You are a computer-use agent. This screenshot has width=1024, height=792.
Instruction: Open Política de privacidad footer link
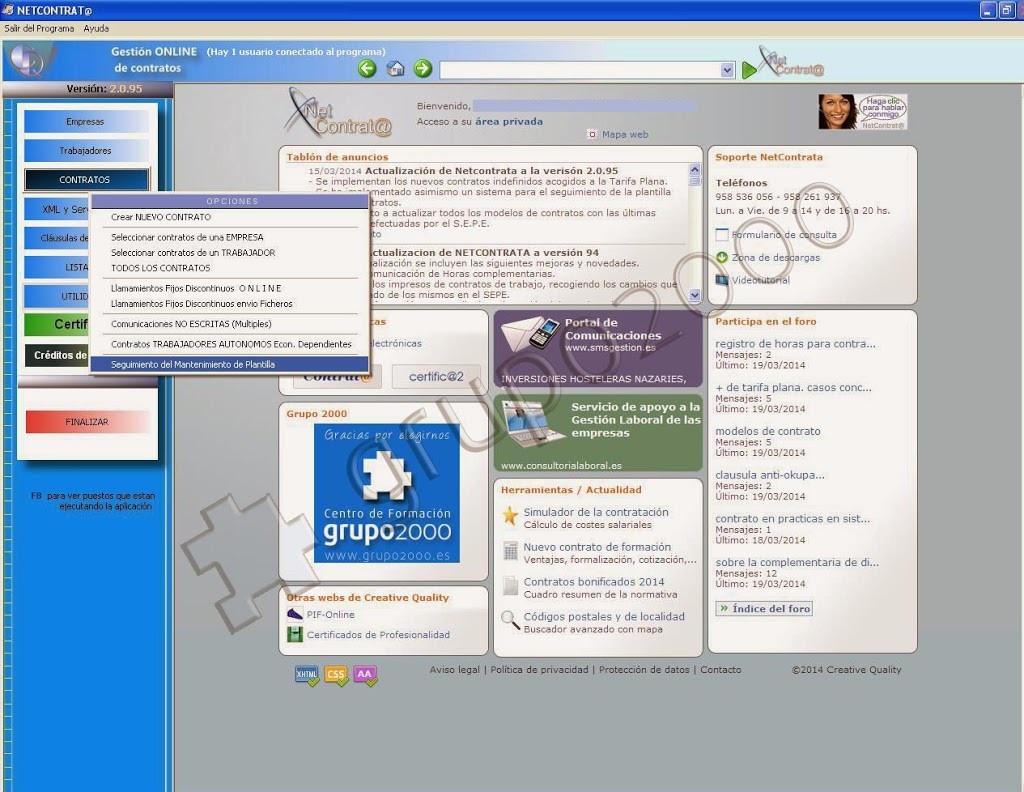point(539,670)
